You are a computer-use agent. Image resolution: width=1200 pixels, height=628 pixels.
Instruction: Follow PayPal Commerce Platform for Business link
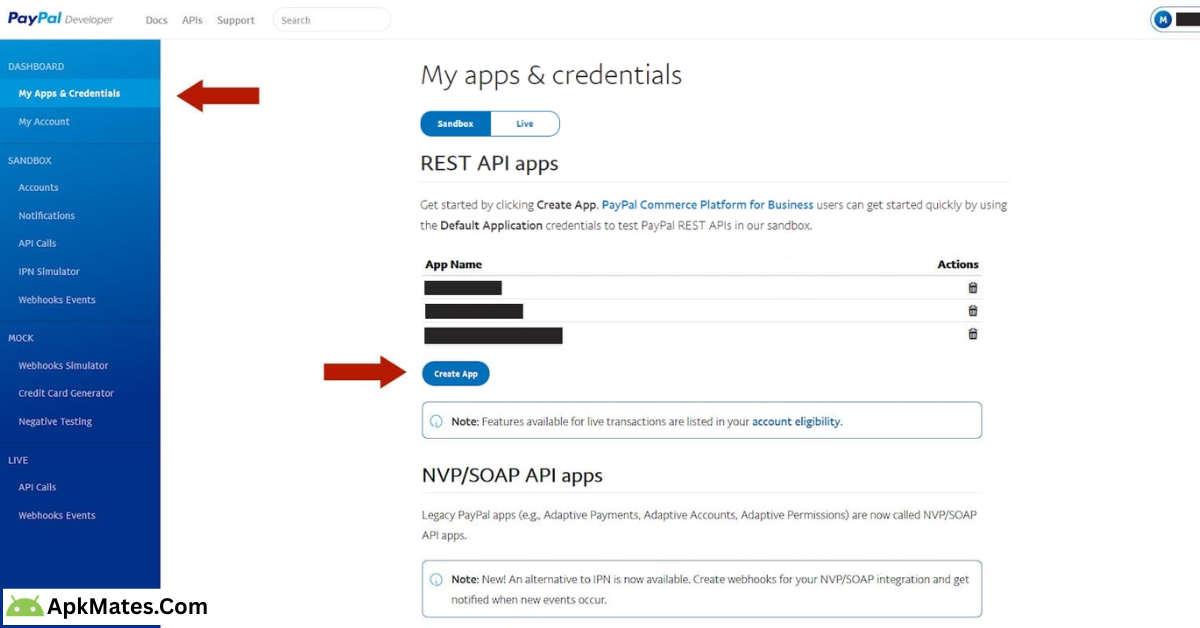tap(707, 205)
